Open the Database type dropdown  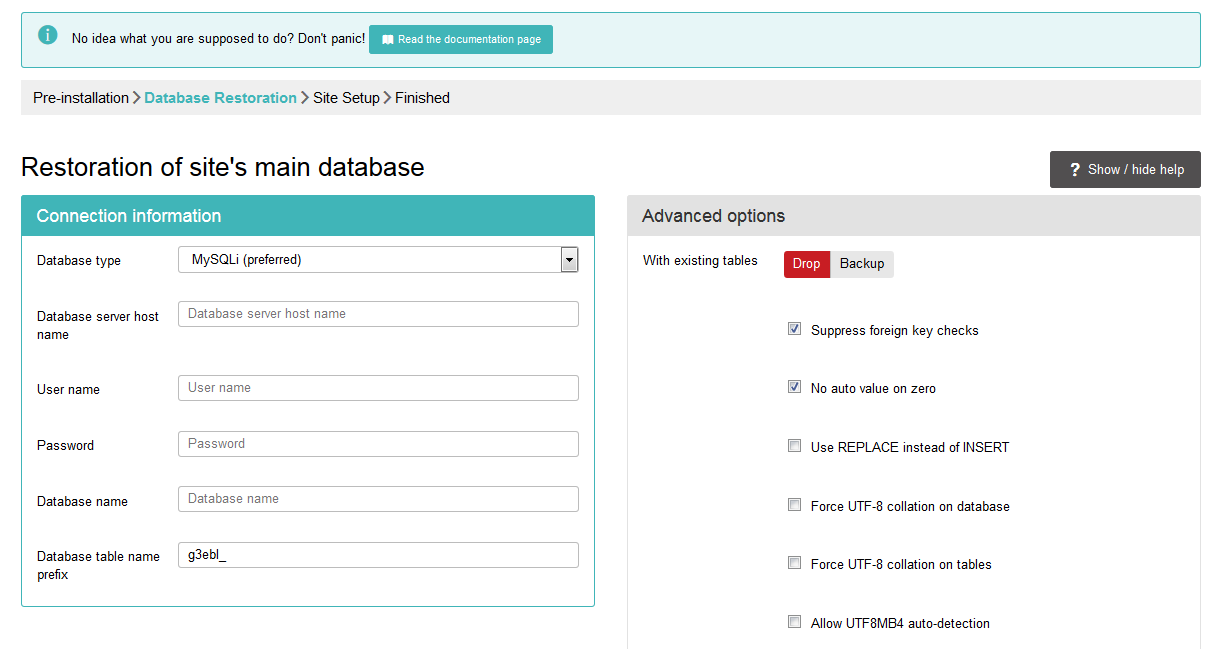click(368, 260)
